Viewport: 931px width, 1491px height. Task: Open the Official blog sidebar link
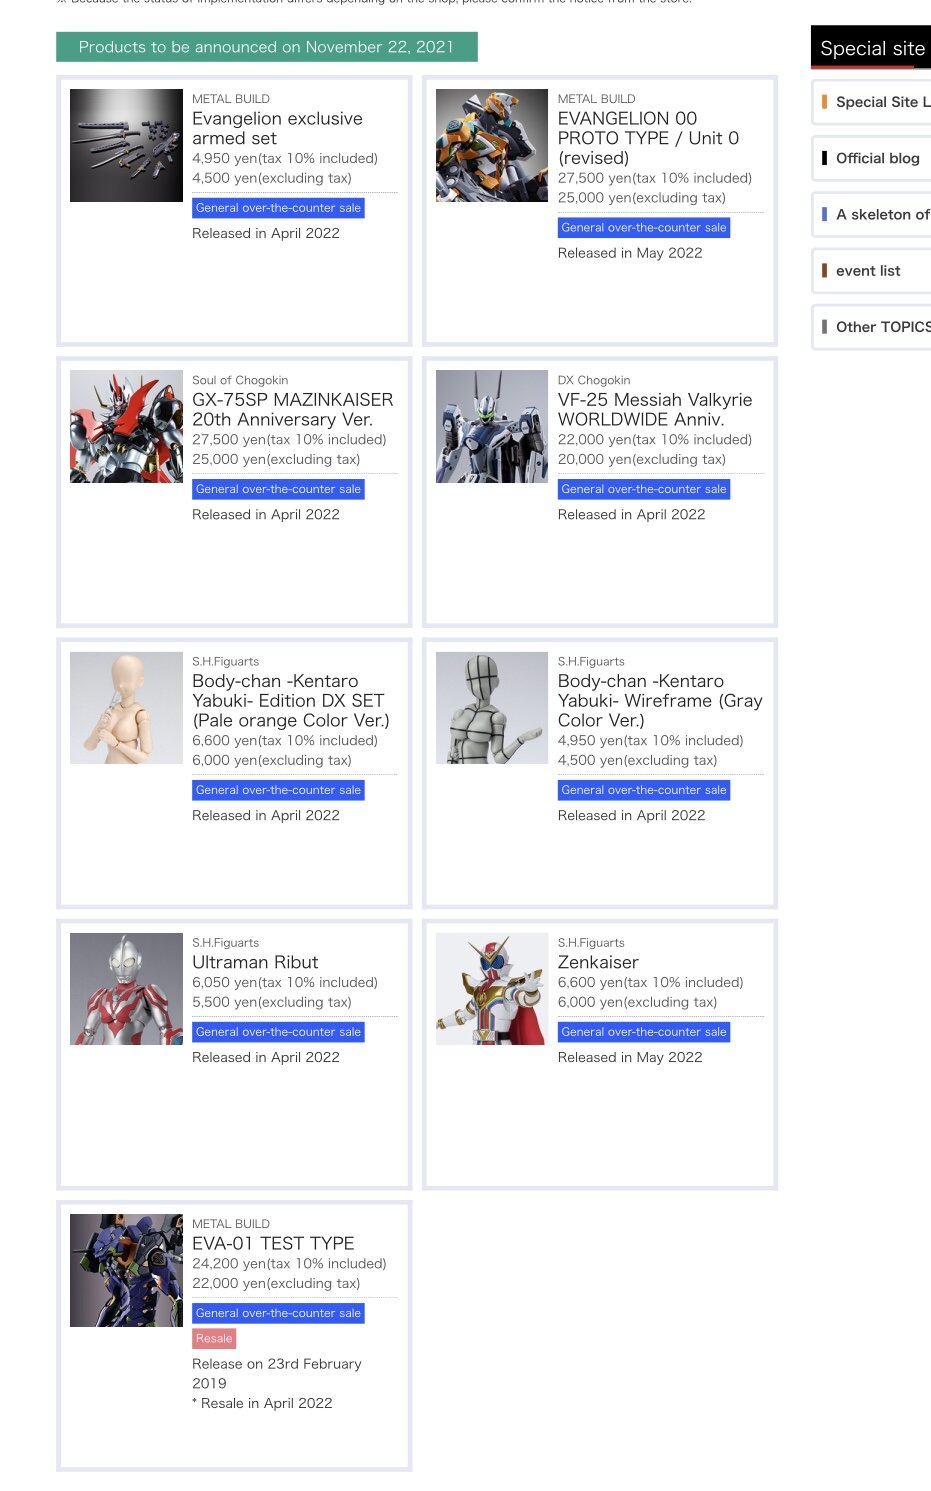click(872, 158)
